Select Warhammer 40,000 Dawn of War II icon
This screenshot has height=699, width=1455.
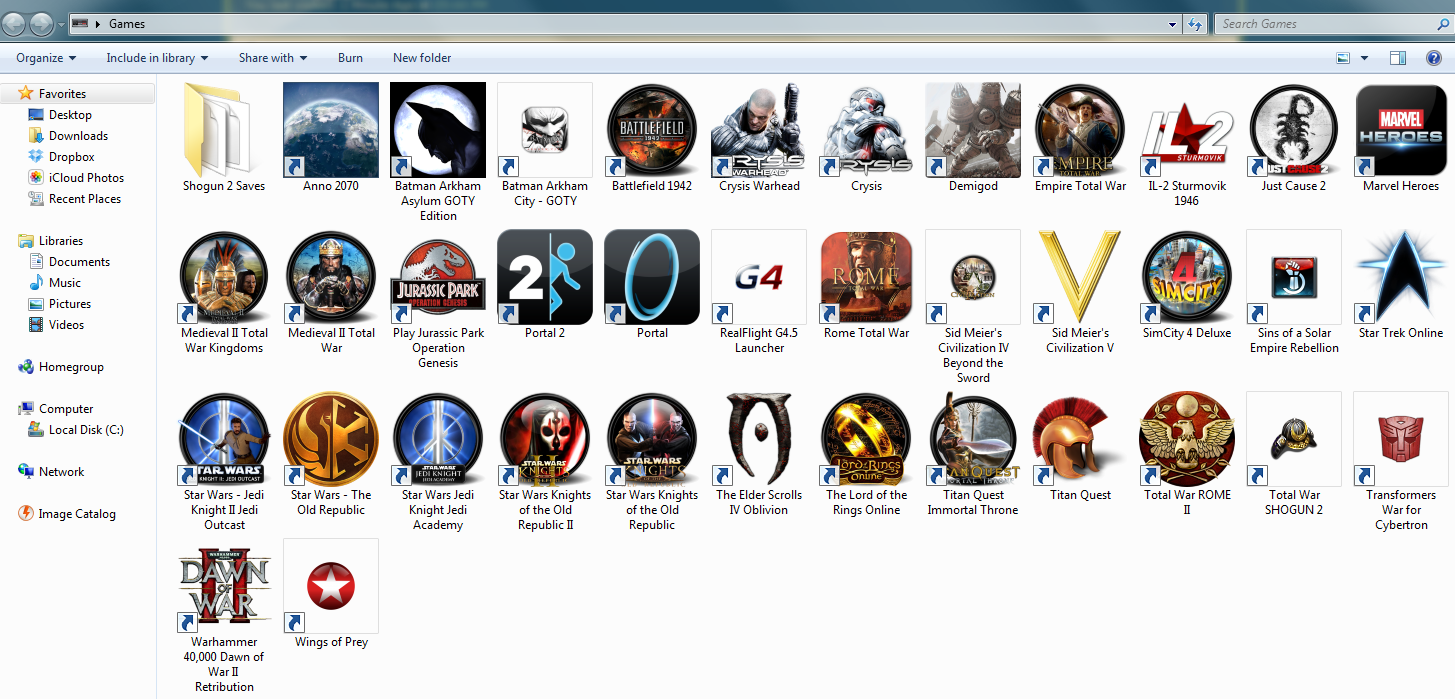(x=224, y=586)
